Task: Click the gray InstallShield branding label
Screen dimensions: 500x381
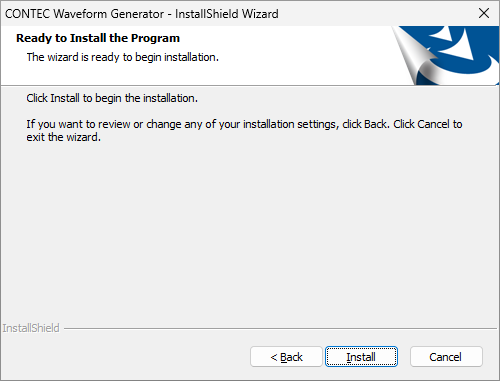Action: click(x=31, y=328)
